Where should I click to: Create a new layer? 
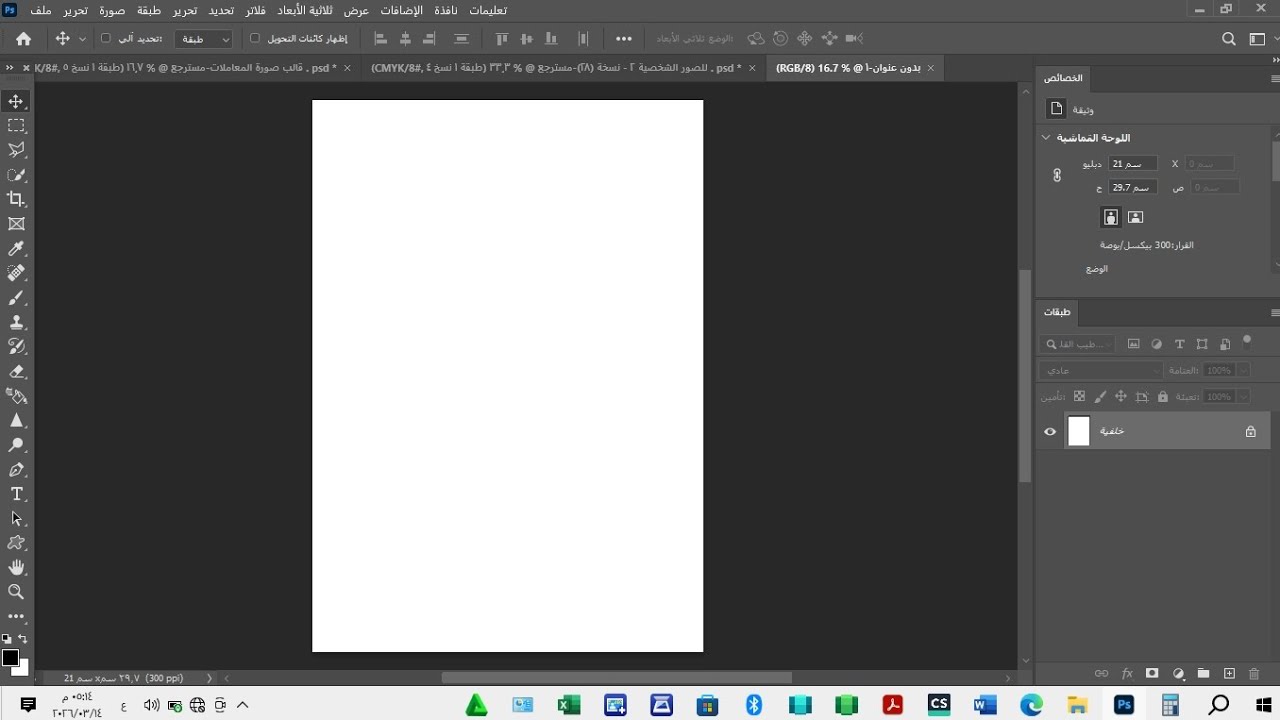point(1229,674)
